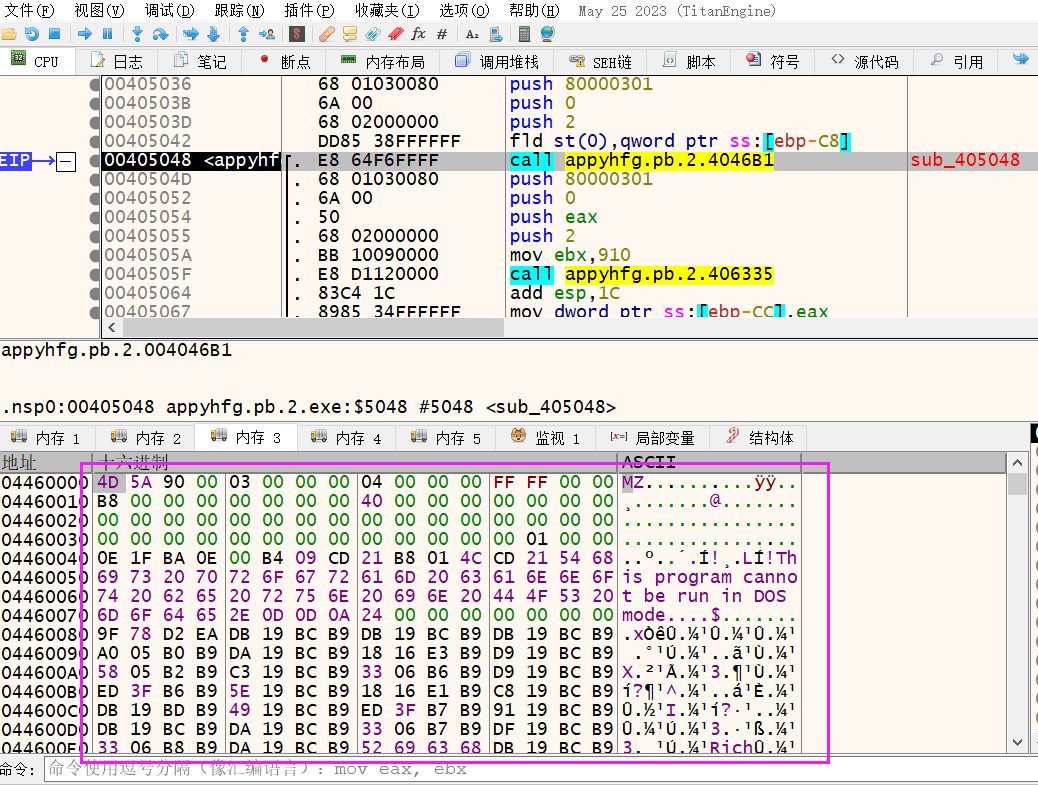Click the 地址 column header
Screen dimensions: 1038x785
click(45, 462)
